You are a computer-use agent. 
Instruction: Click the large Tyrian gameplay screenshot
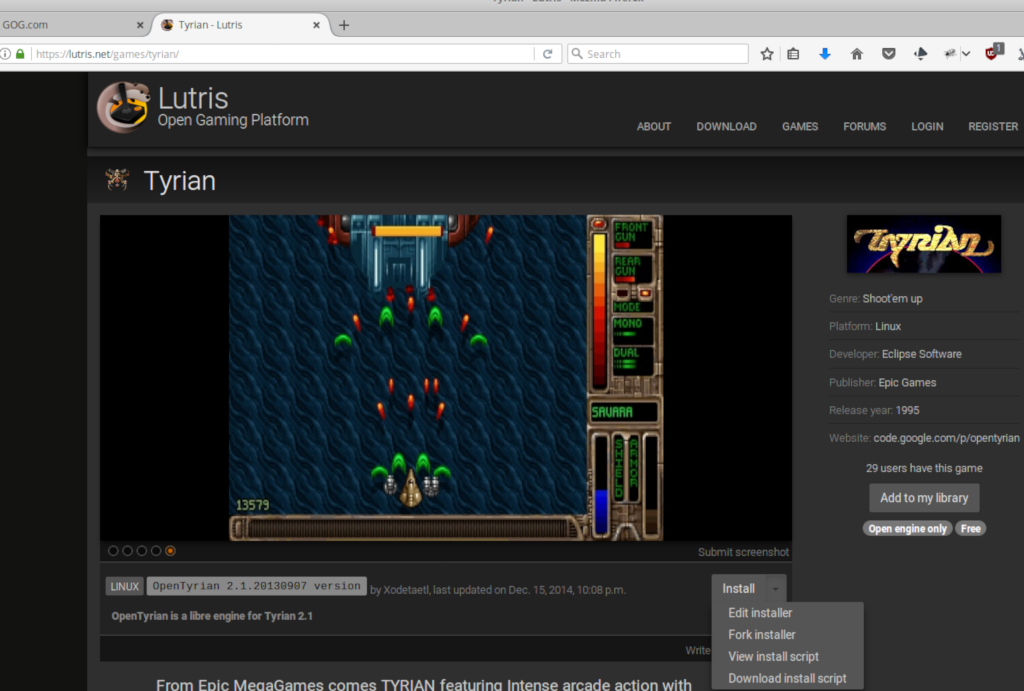pos(446,378)
